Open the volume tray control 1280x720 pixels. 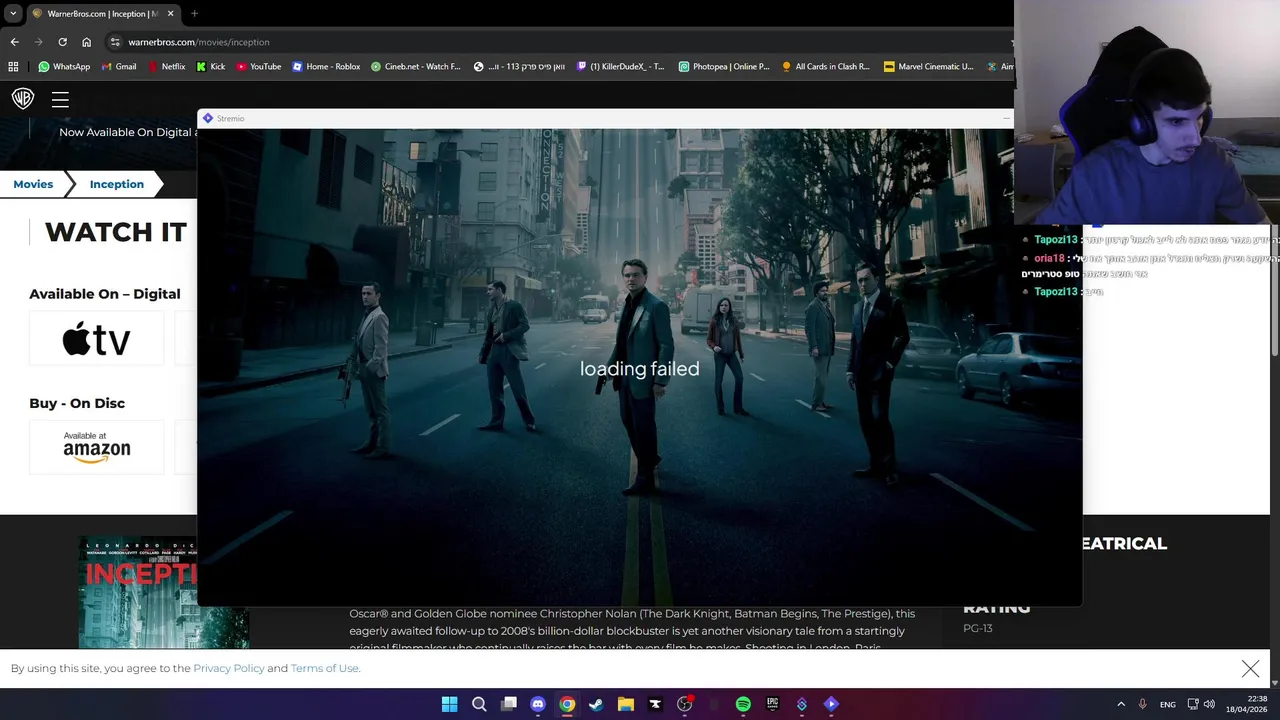click(x=1209, y=704)
